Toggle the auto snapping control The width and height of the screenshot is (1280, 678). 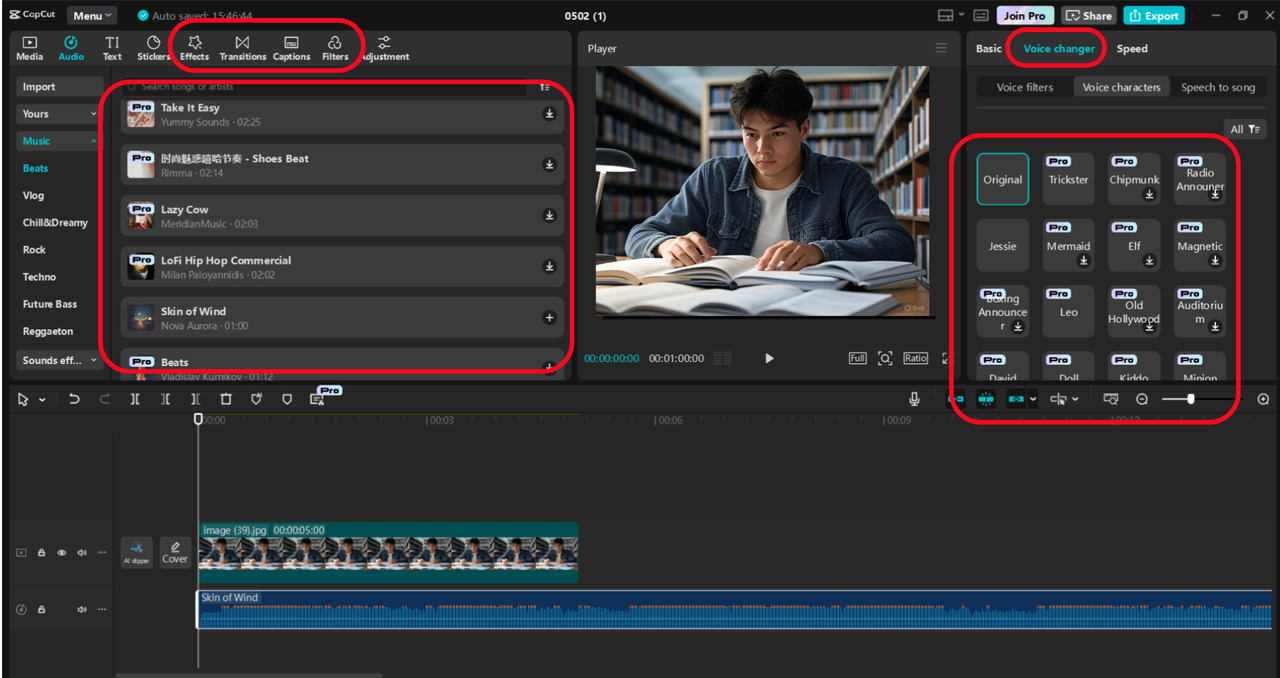pos(986,399)
